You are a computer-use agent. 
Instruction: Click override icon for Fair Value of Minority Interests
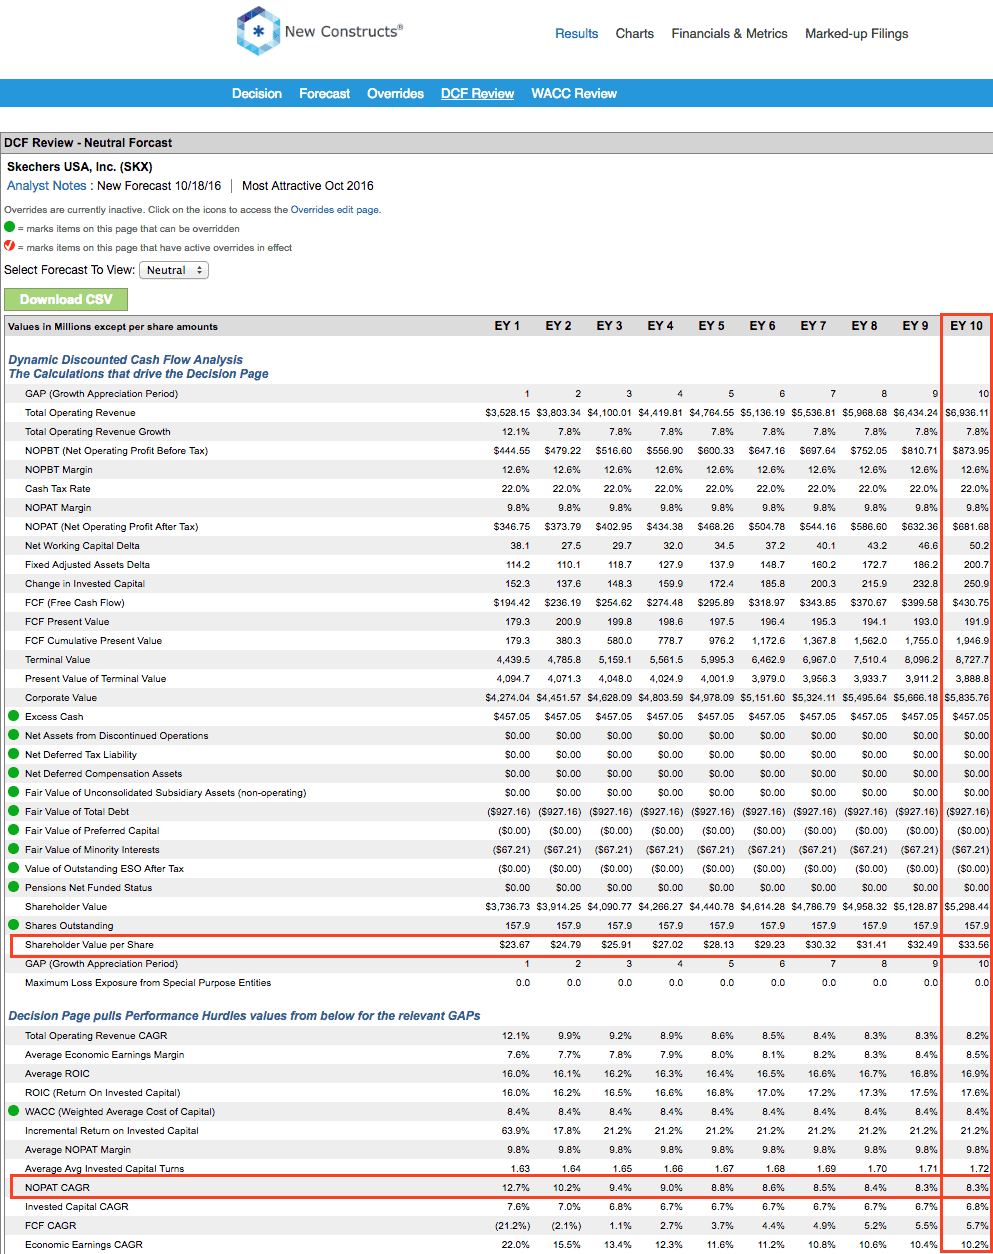point(13,849)
